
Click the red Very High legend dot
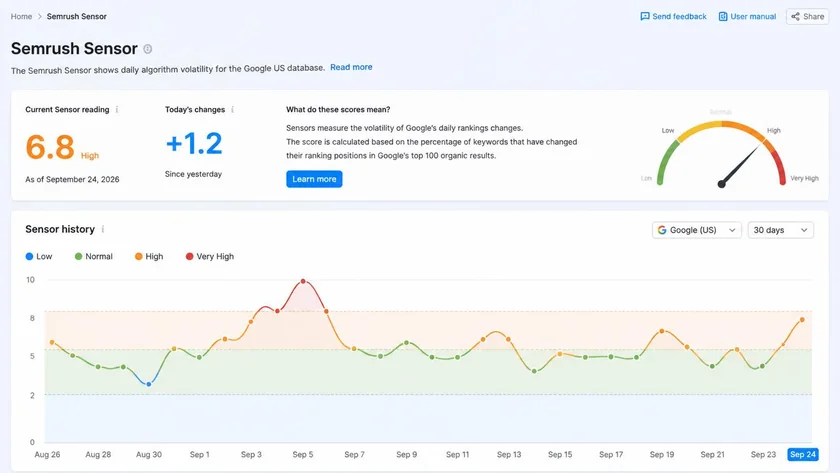[189, 257]
